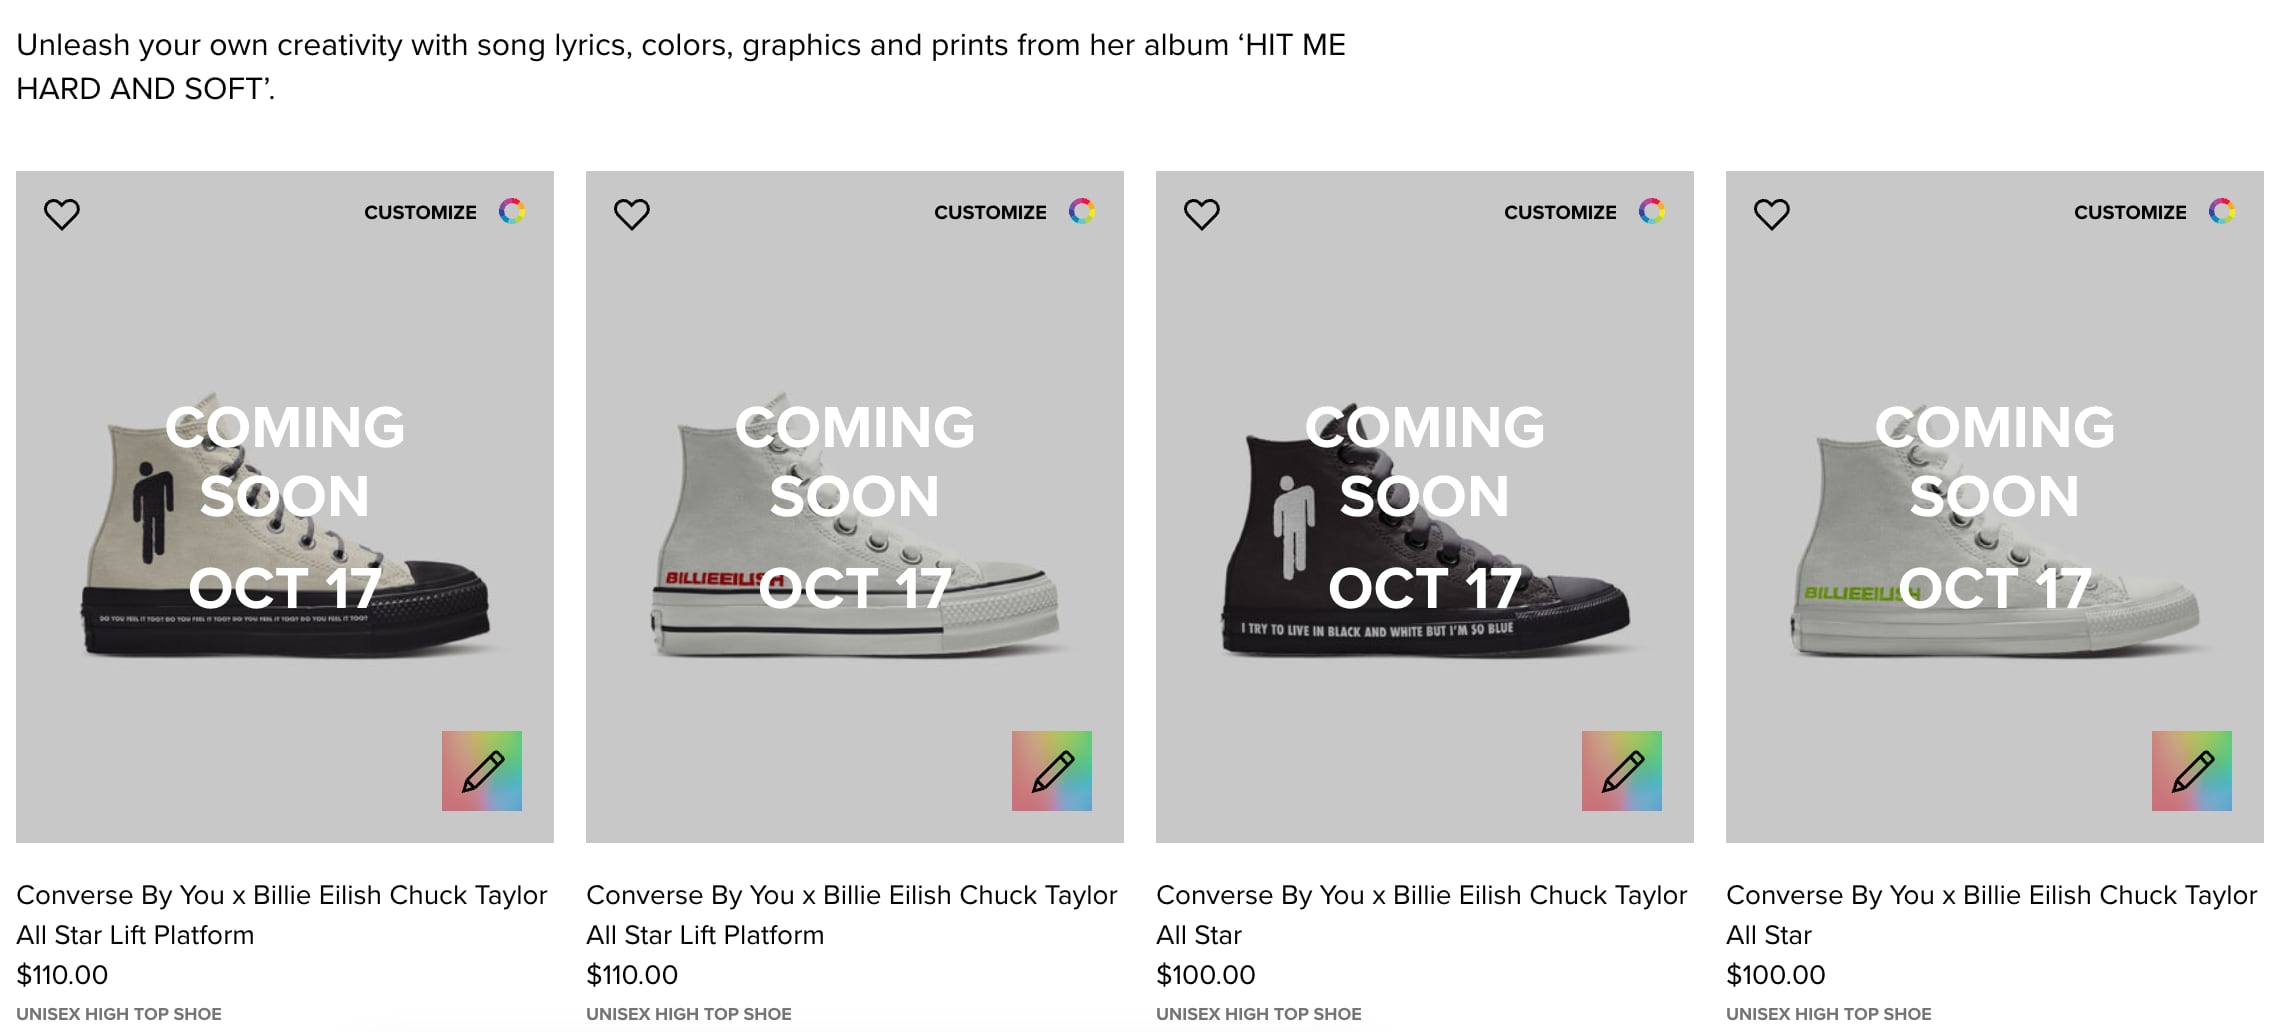This screenshot has width=2286, height=1032.
Task: Open pencil editor for red-text white platform shoe
Action: 1052,771
